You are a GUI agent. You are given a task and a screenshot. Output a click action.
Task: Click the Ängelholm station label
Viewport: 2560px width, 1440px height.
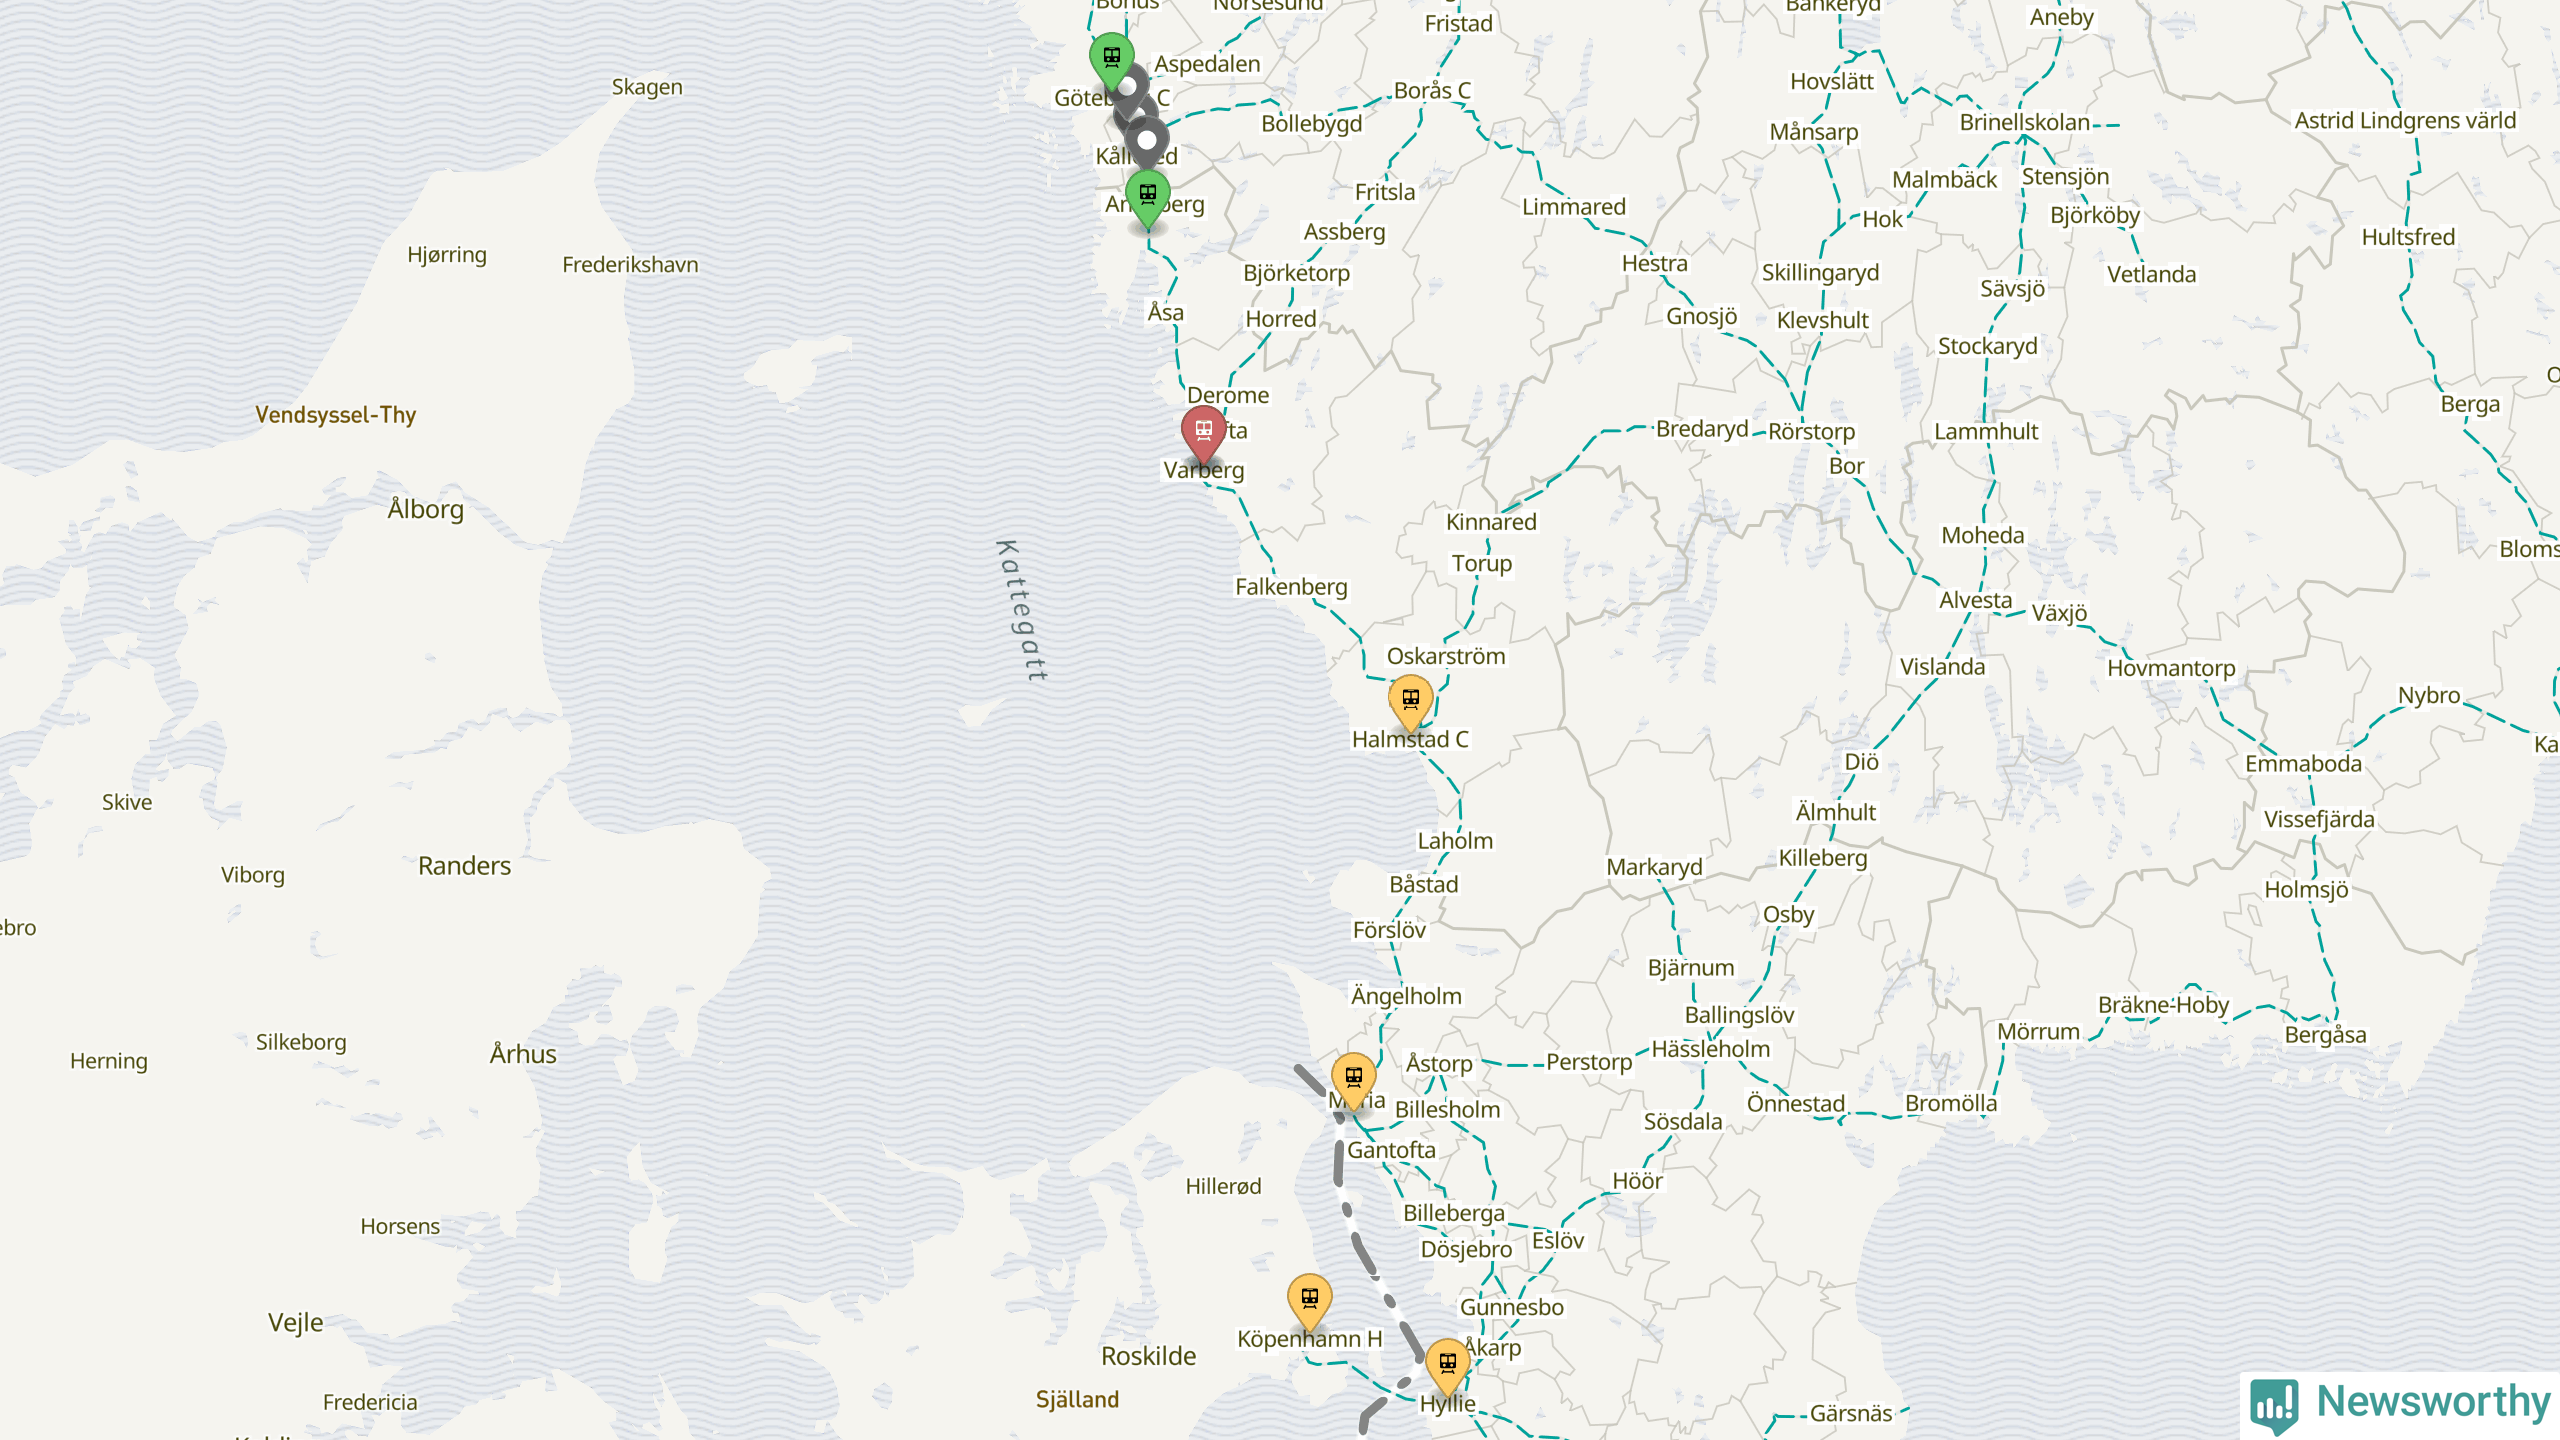pyautogui.click(x=1406, y=996)
